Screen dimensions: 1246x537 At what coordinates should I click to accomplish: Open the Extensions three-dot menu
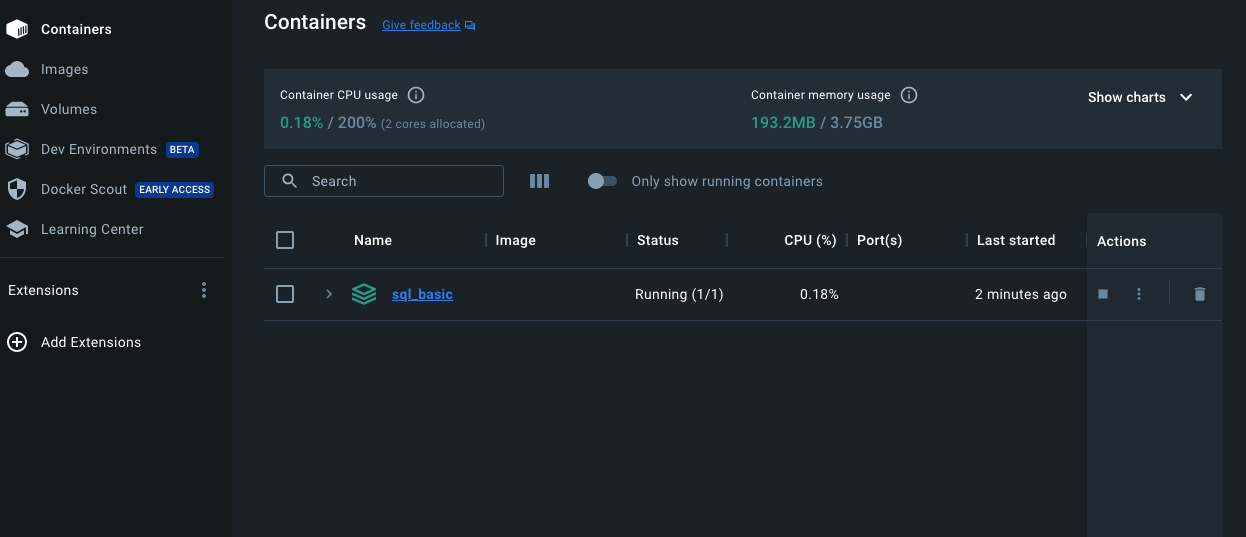tap(204, 290)
